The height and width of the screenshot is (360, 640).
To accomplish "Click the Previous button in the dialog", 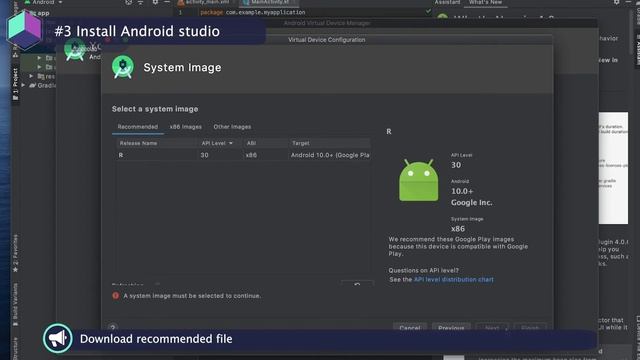I will point(451,327).
